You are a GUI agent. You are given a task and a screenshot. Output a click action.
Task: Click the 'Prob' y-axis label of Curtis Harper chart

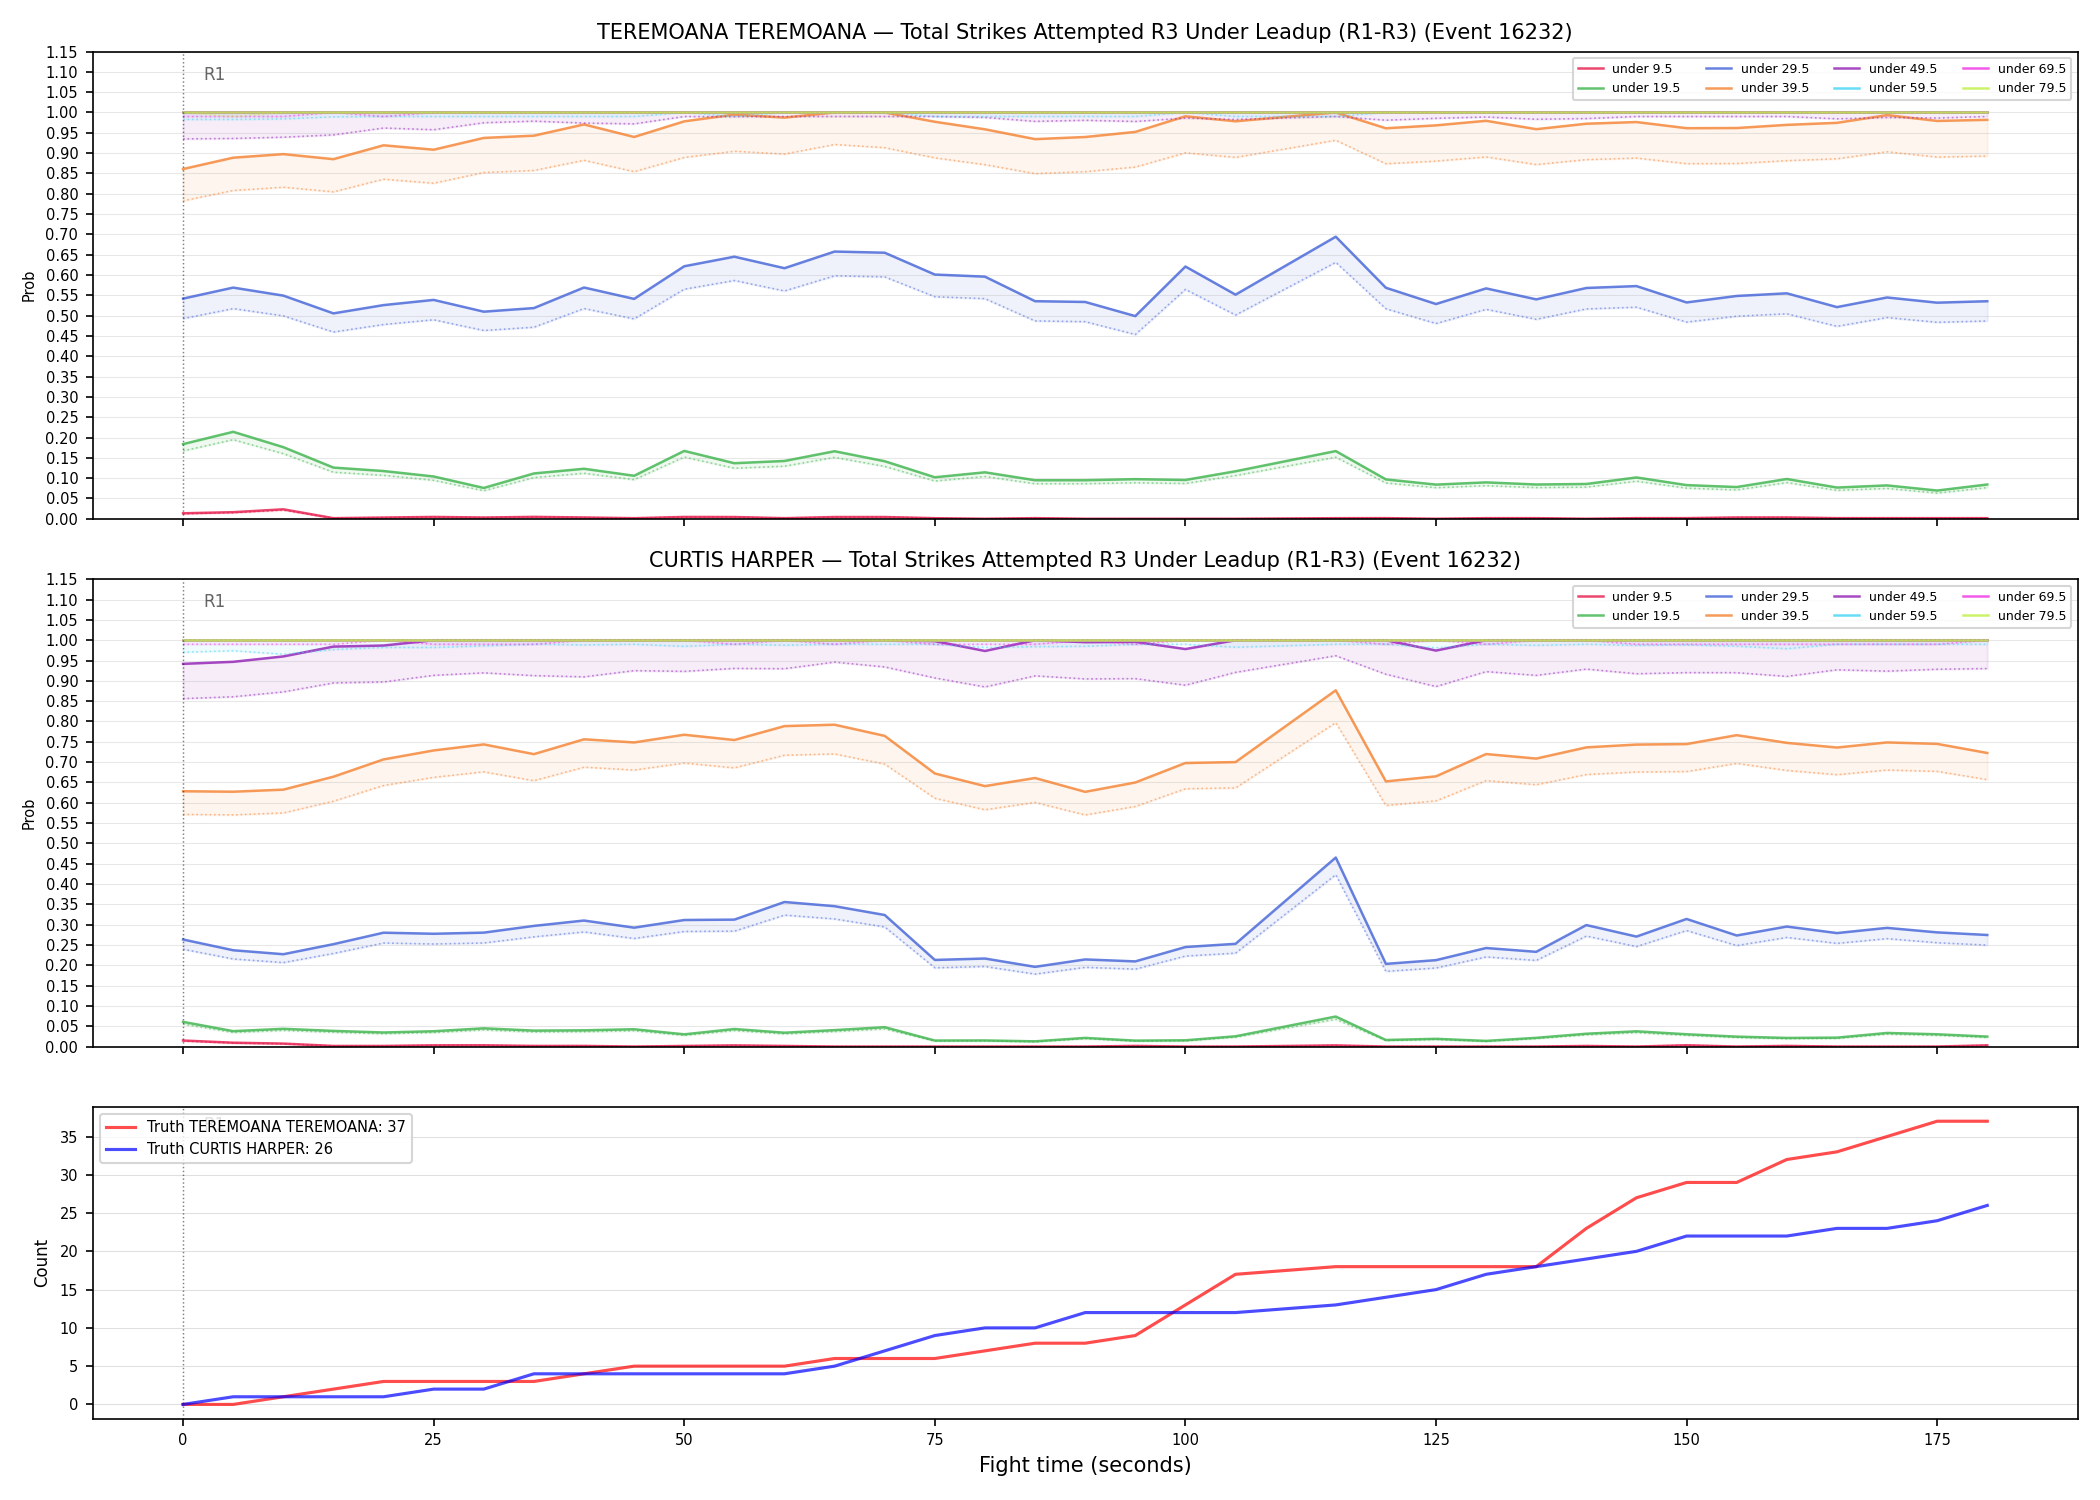[29, 814]
